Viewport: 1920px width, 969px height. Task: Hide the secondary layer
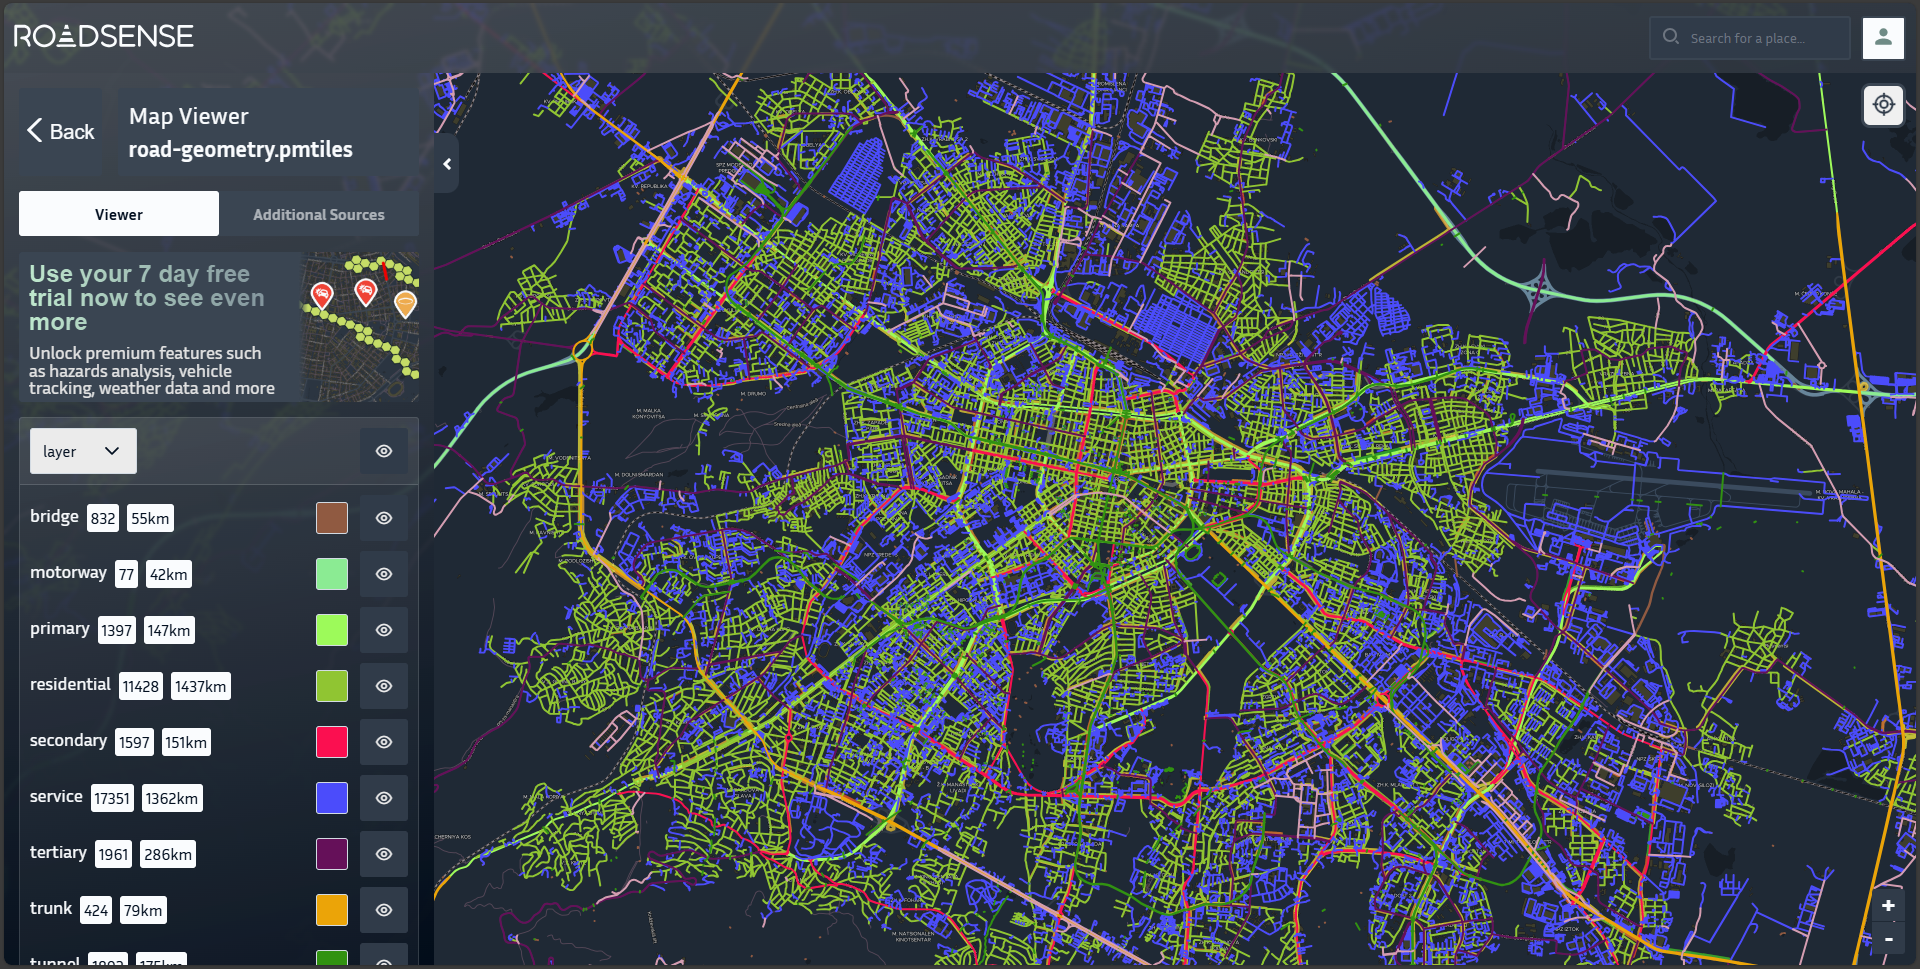click(x=384, y=742)
